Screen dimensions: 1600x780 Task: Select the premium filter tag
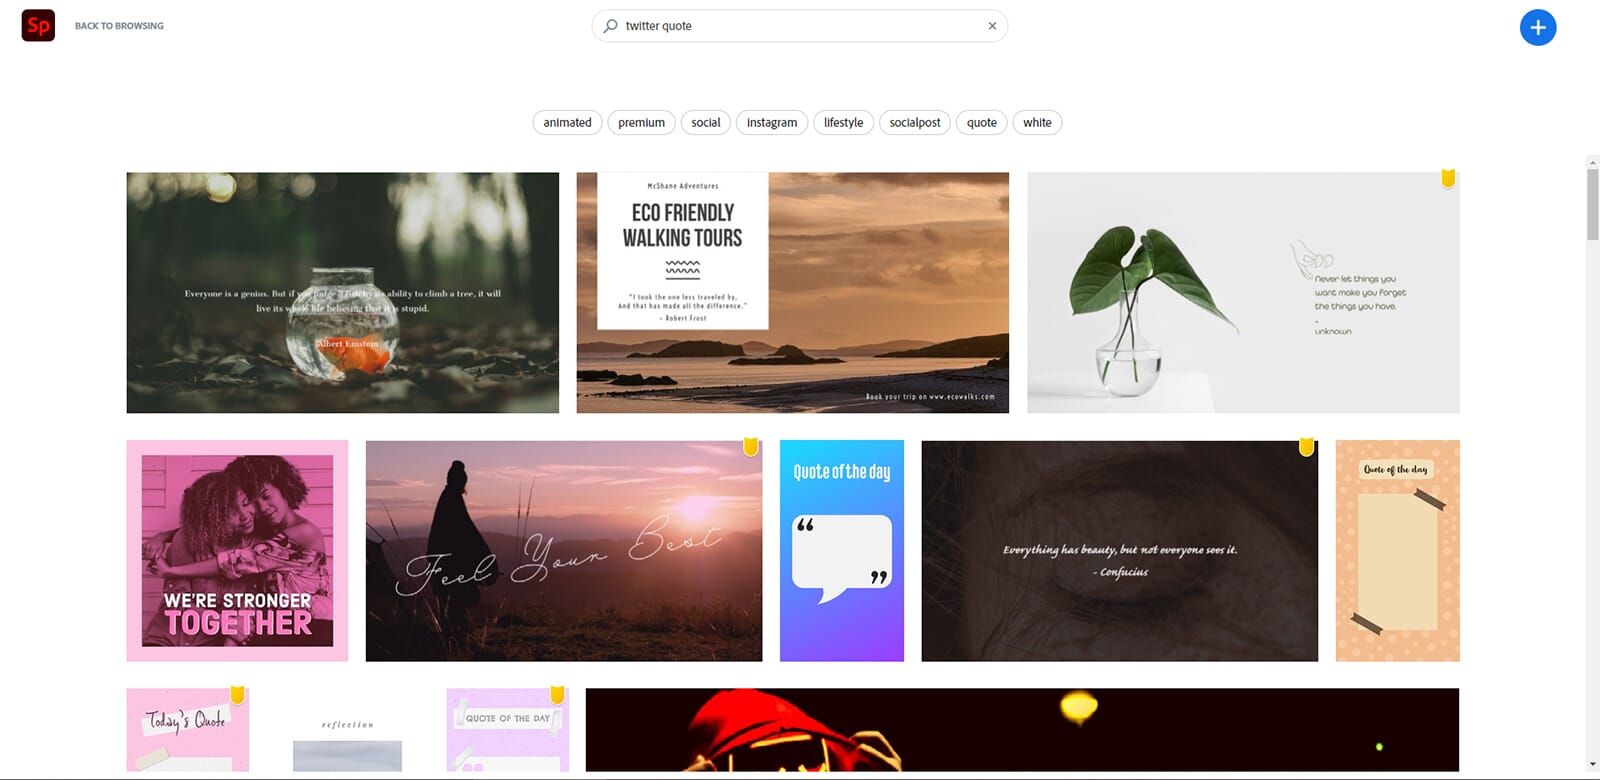tap(641, 123)
